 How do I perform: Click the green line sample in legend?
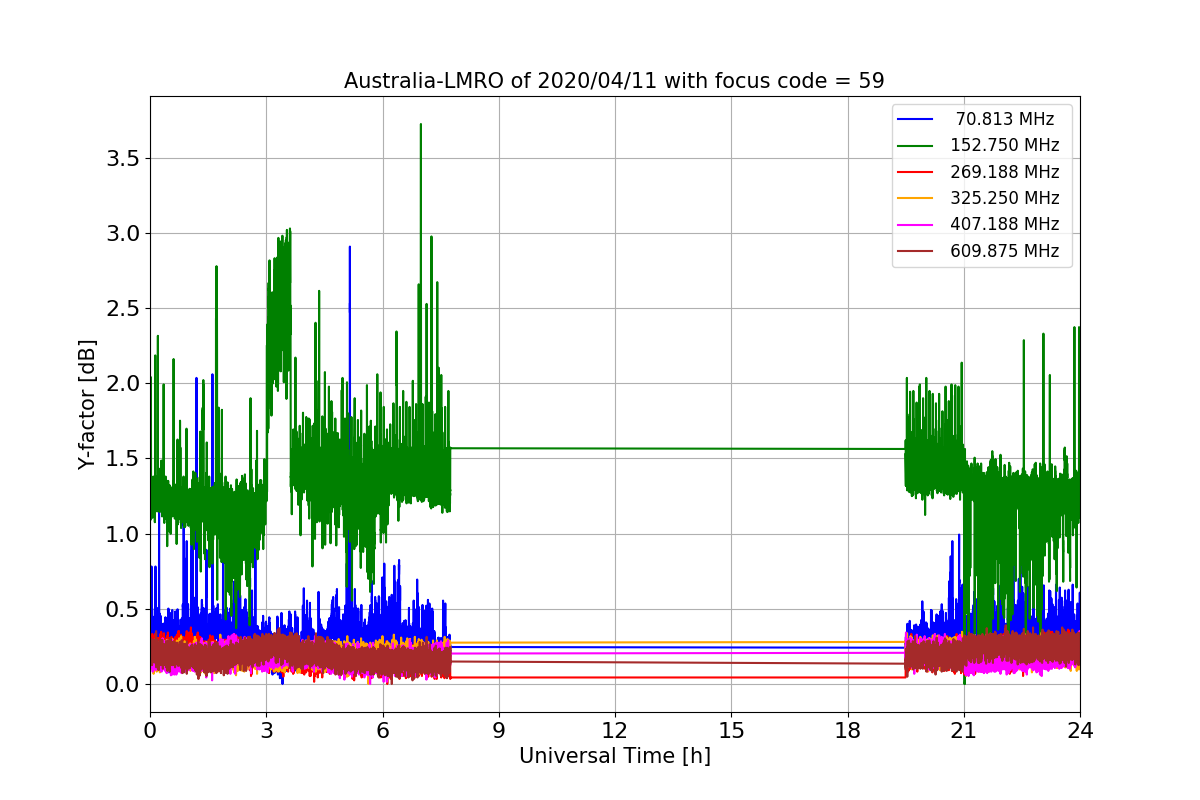click(x=916, y=145)
